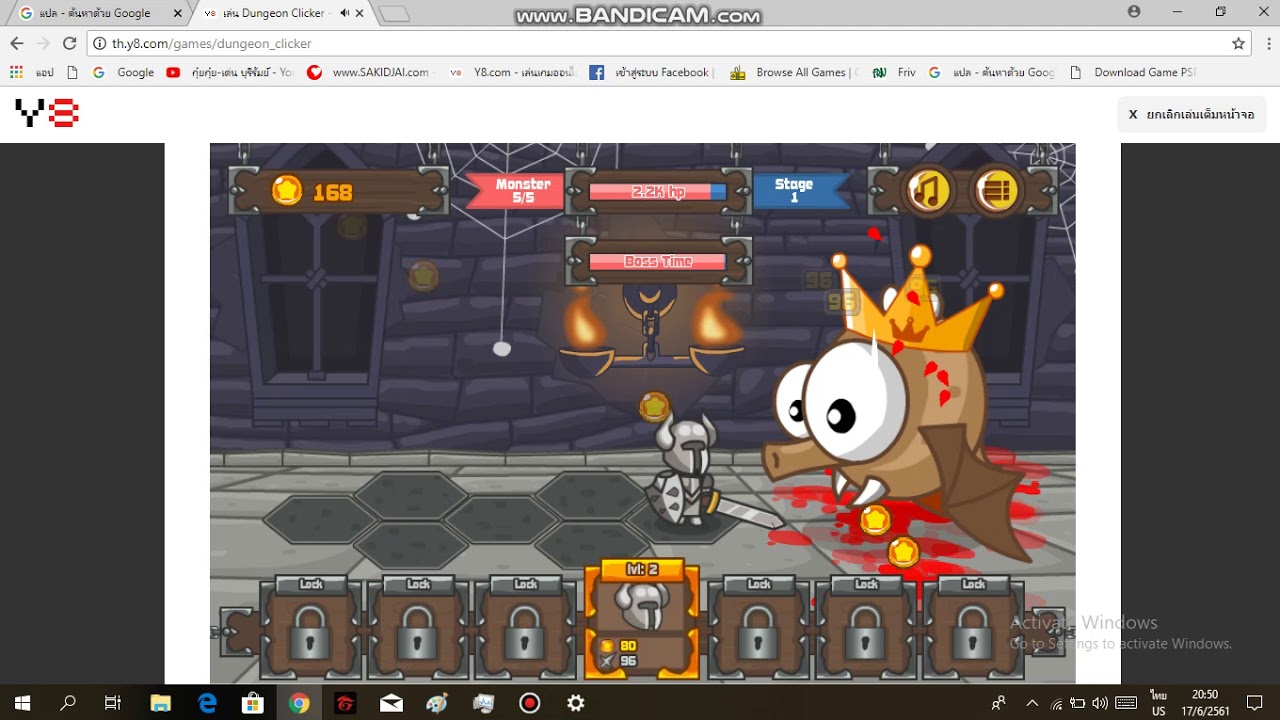Open the Garena app on taskbar
Image resolution: width=1280 pixels, height=720 pixels.
click(x=345, y=703)
